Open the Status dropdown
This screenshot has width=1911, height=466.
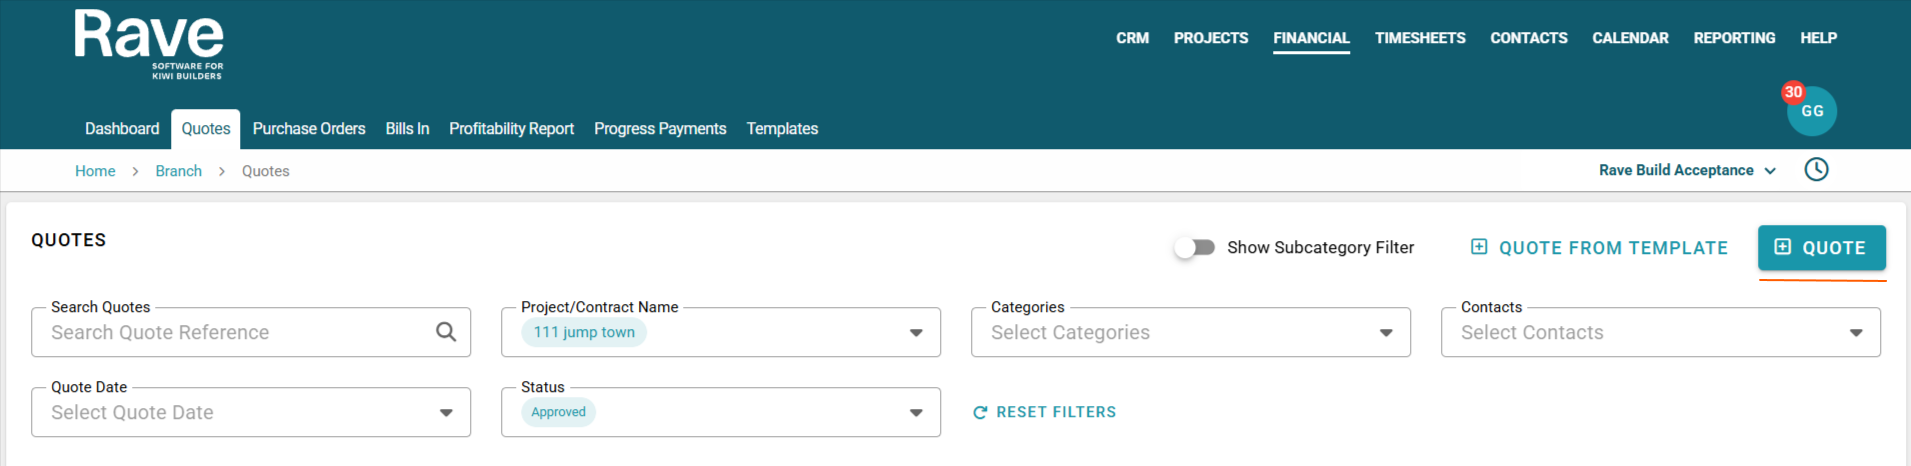point(915,413)
